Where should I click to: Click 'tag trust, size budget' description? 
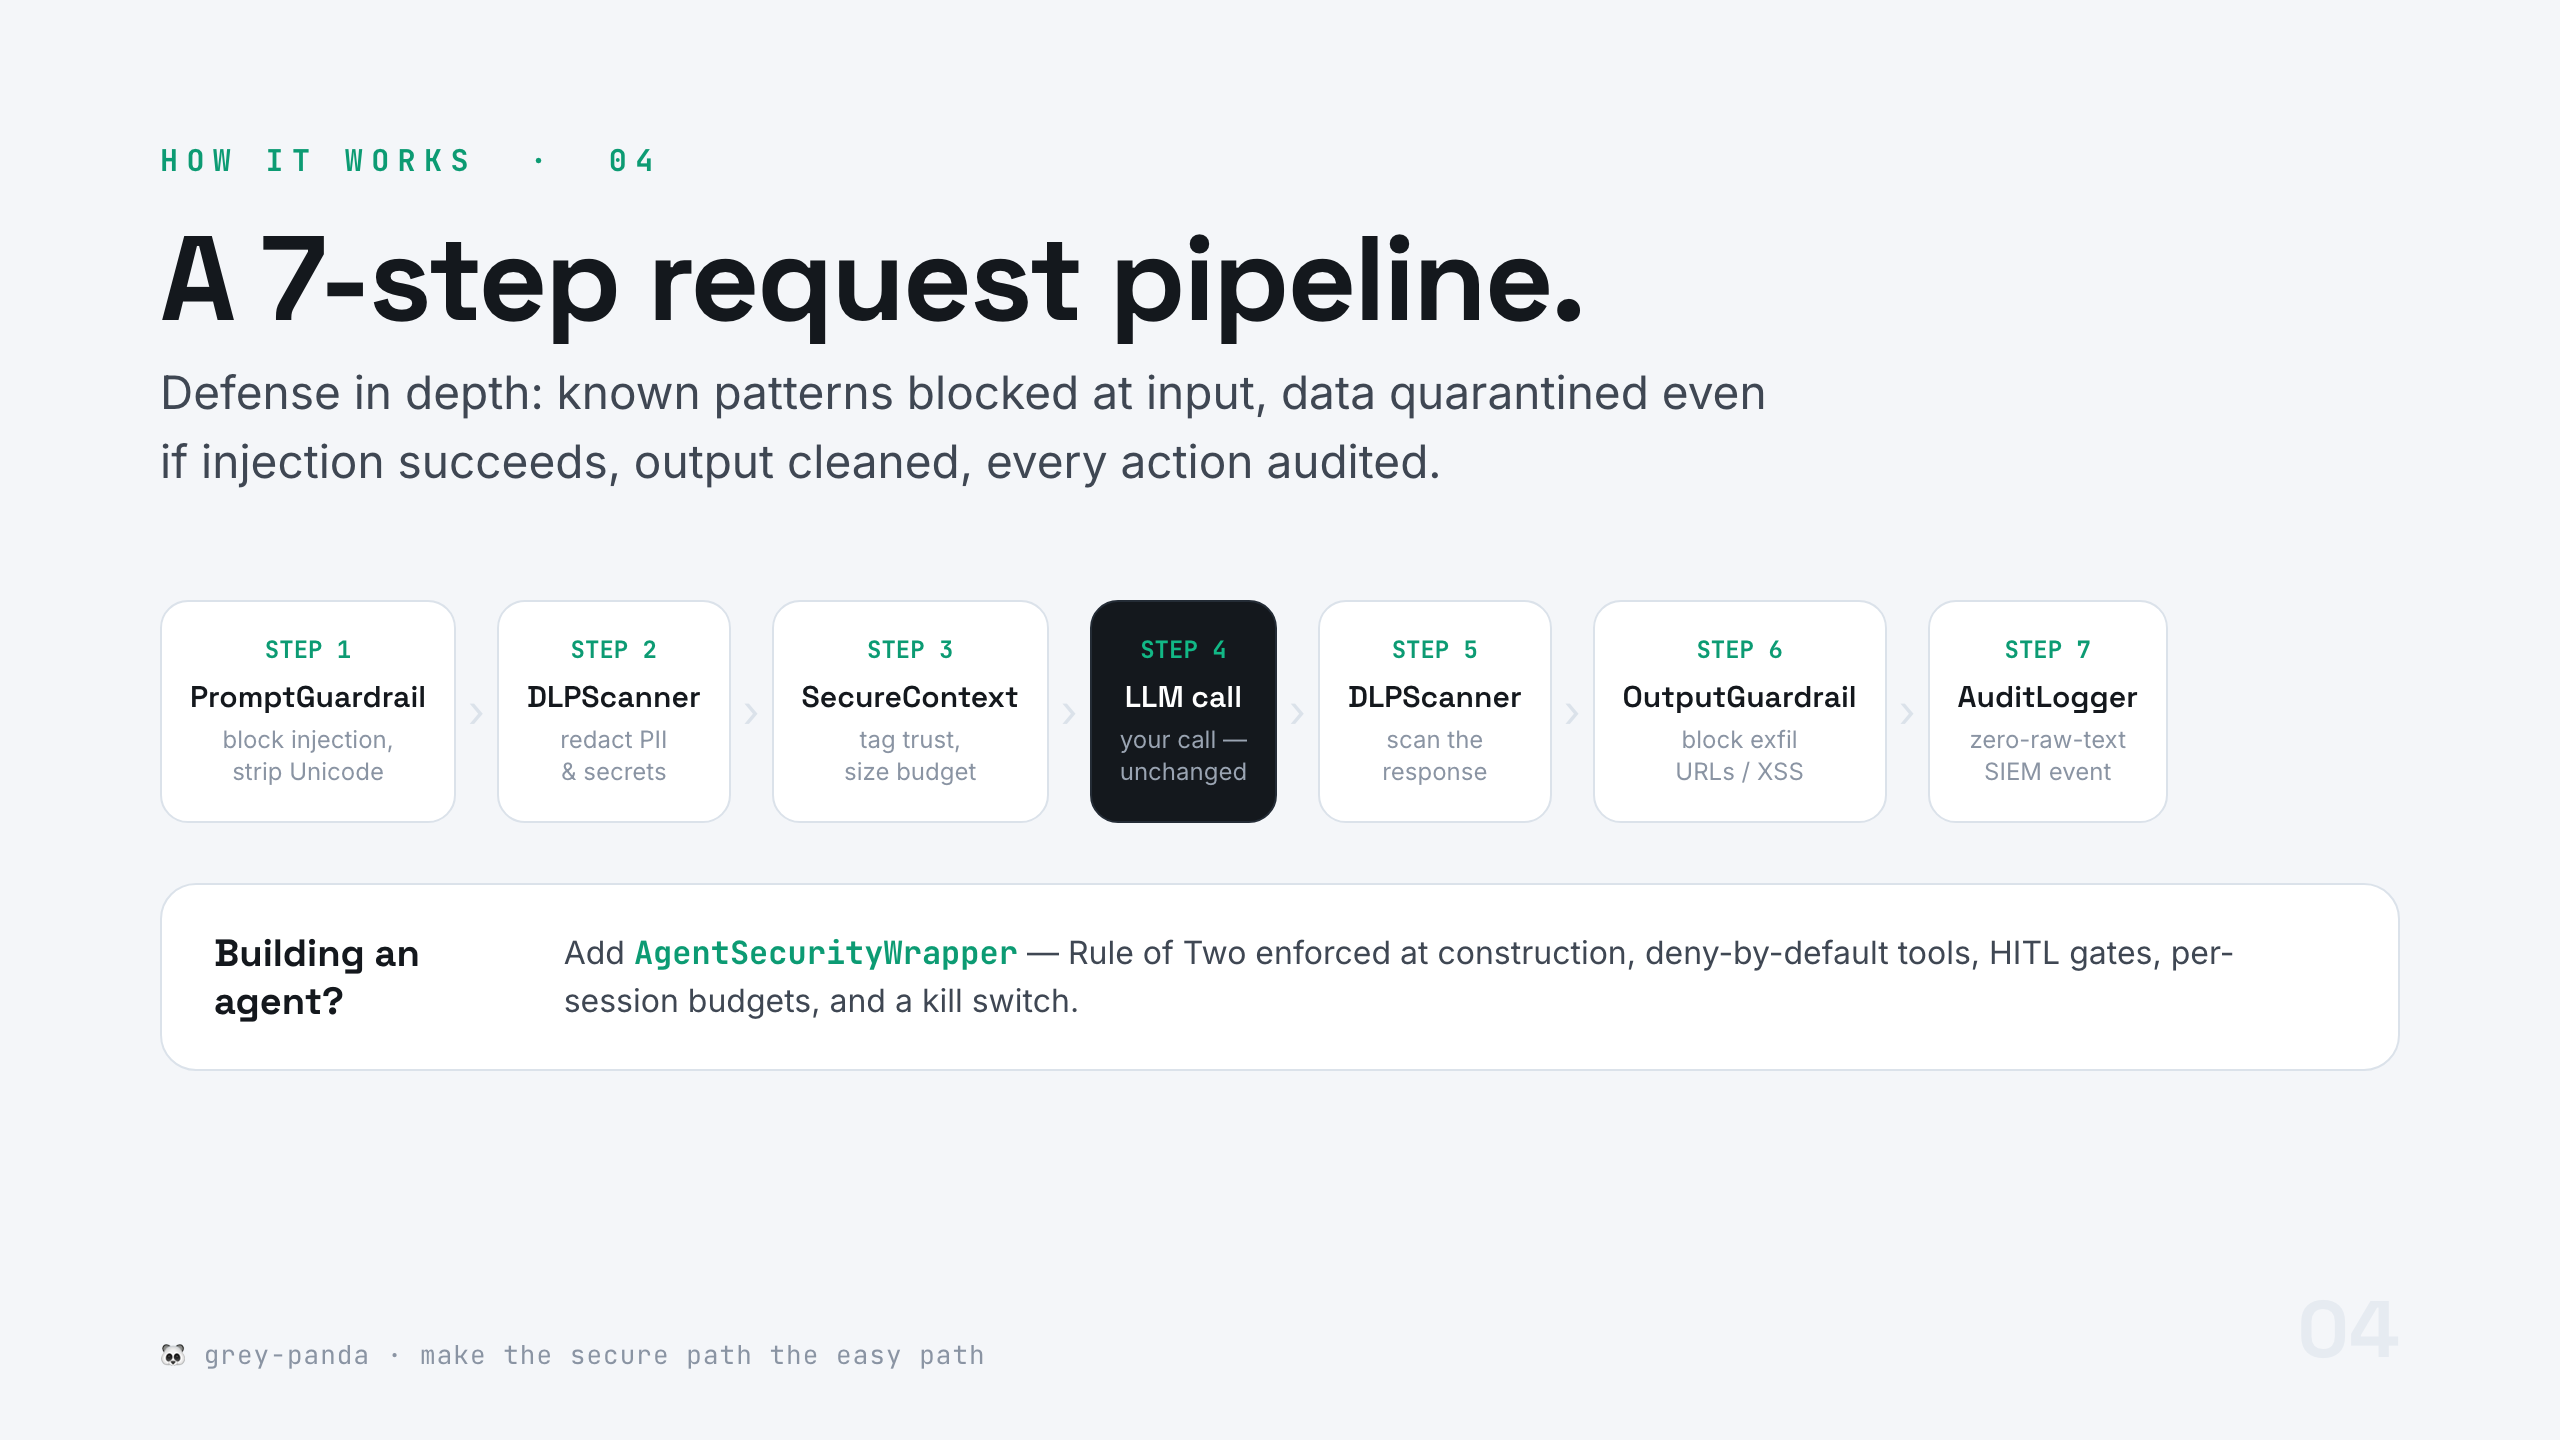pos(910,756)
